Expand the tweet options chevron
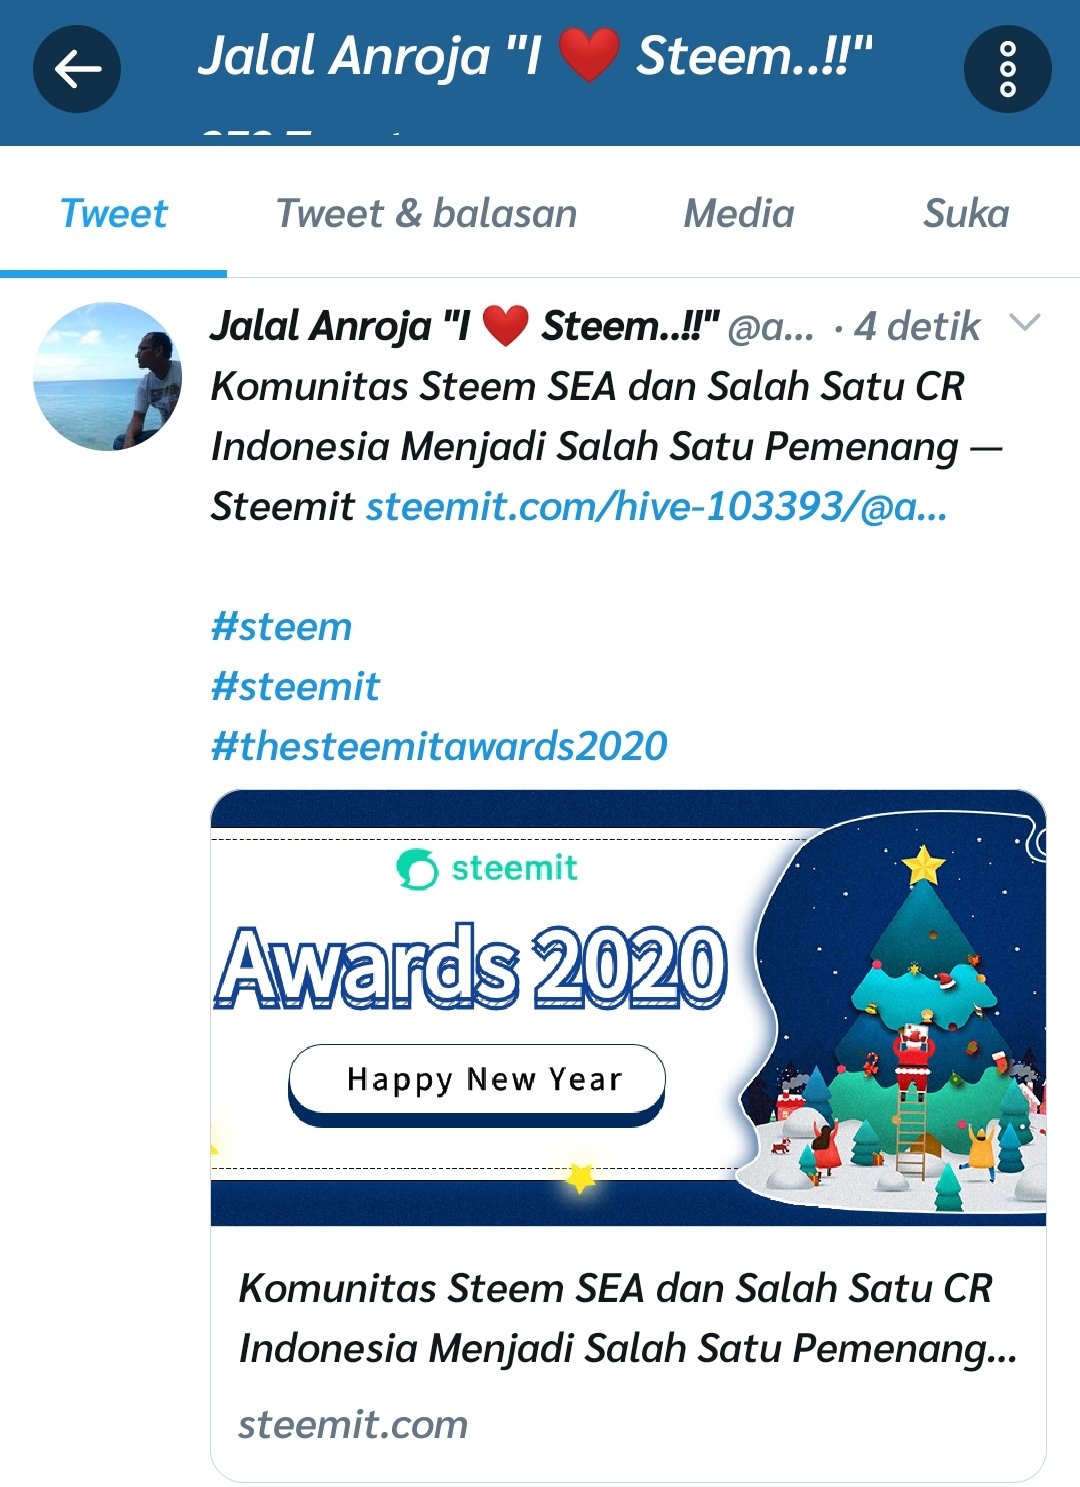Image resolution: width=1080 pixels, height=1487 pixels. coord(1025,322)
